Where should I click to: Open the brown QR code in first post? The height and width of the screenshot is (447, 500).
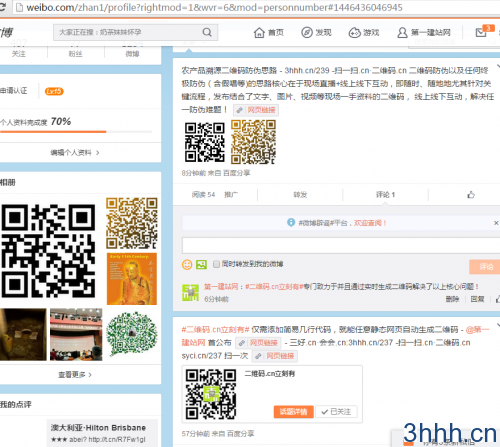(253, 142)
